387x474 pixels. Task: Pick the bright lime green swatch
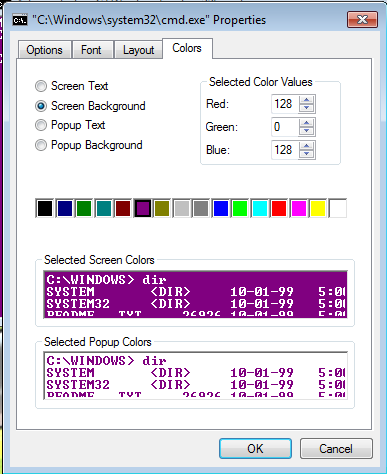[x=240, y=208]
